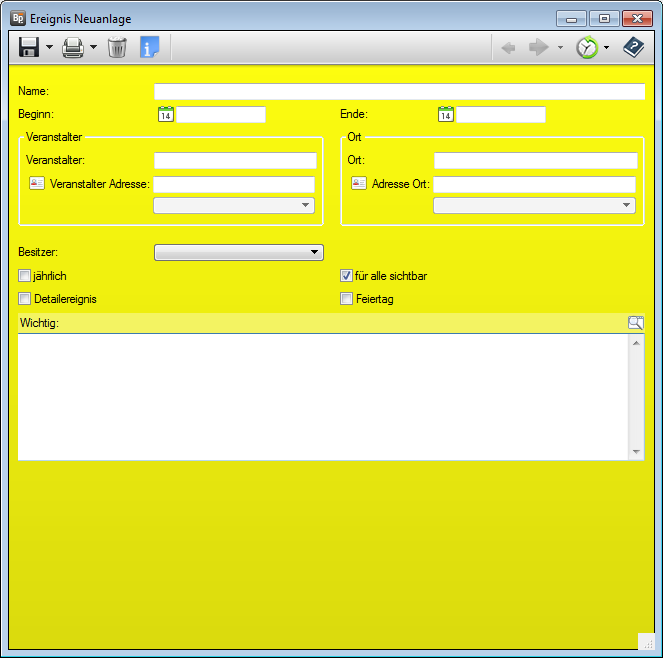Open the clock history dropdown arrow
663x658 pixels.
coord(606,48)
